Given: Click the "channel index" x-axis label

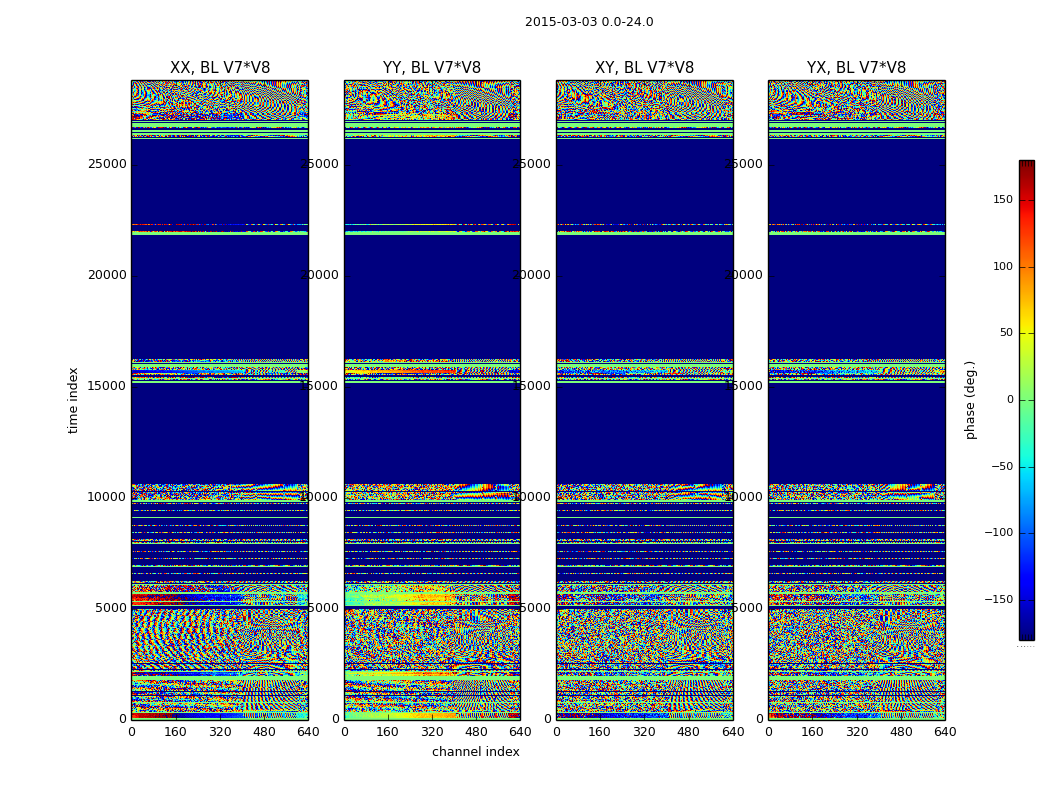Looking at the screenshot, I should tap(476, 752).
